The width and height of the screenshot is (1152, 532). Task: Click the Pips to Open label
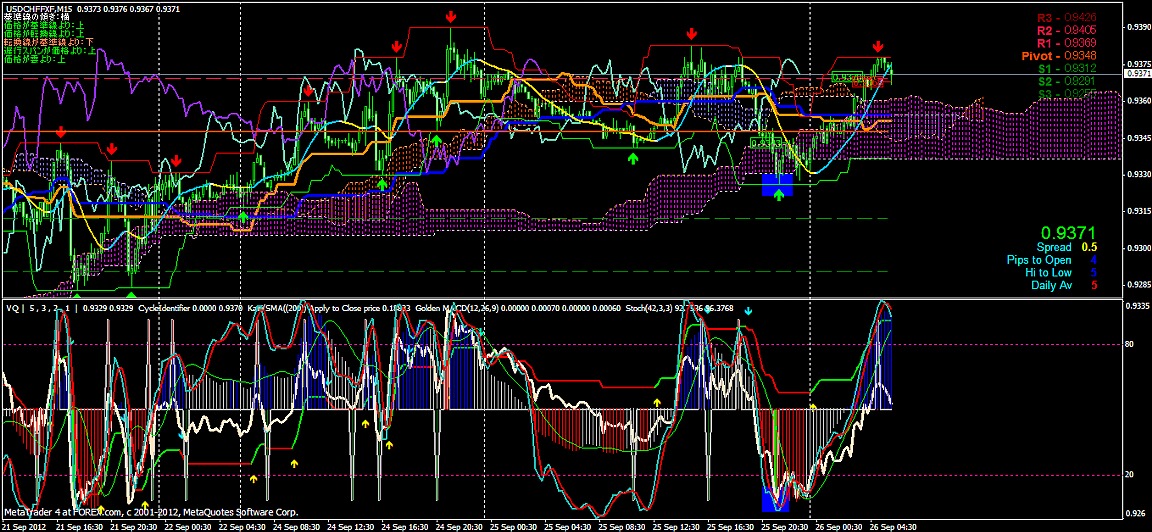point(1038,260)
